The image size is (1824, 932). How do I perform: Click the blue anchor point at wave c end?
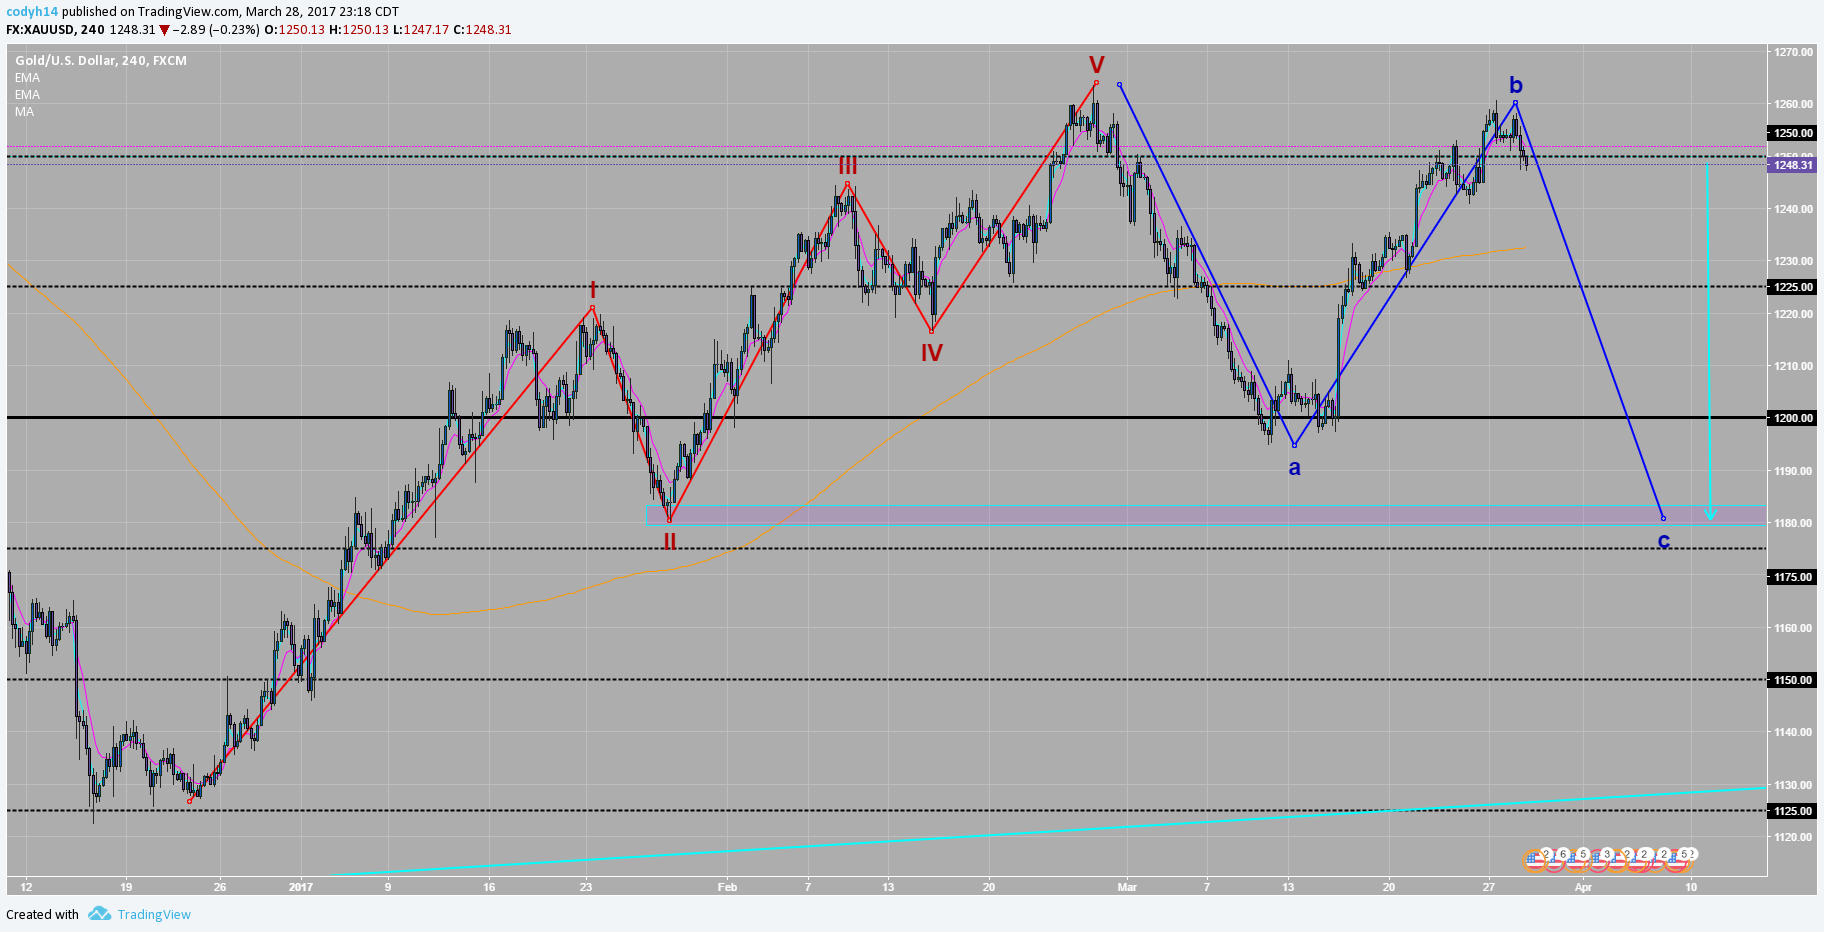(1663, 518)
